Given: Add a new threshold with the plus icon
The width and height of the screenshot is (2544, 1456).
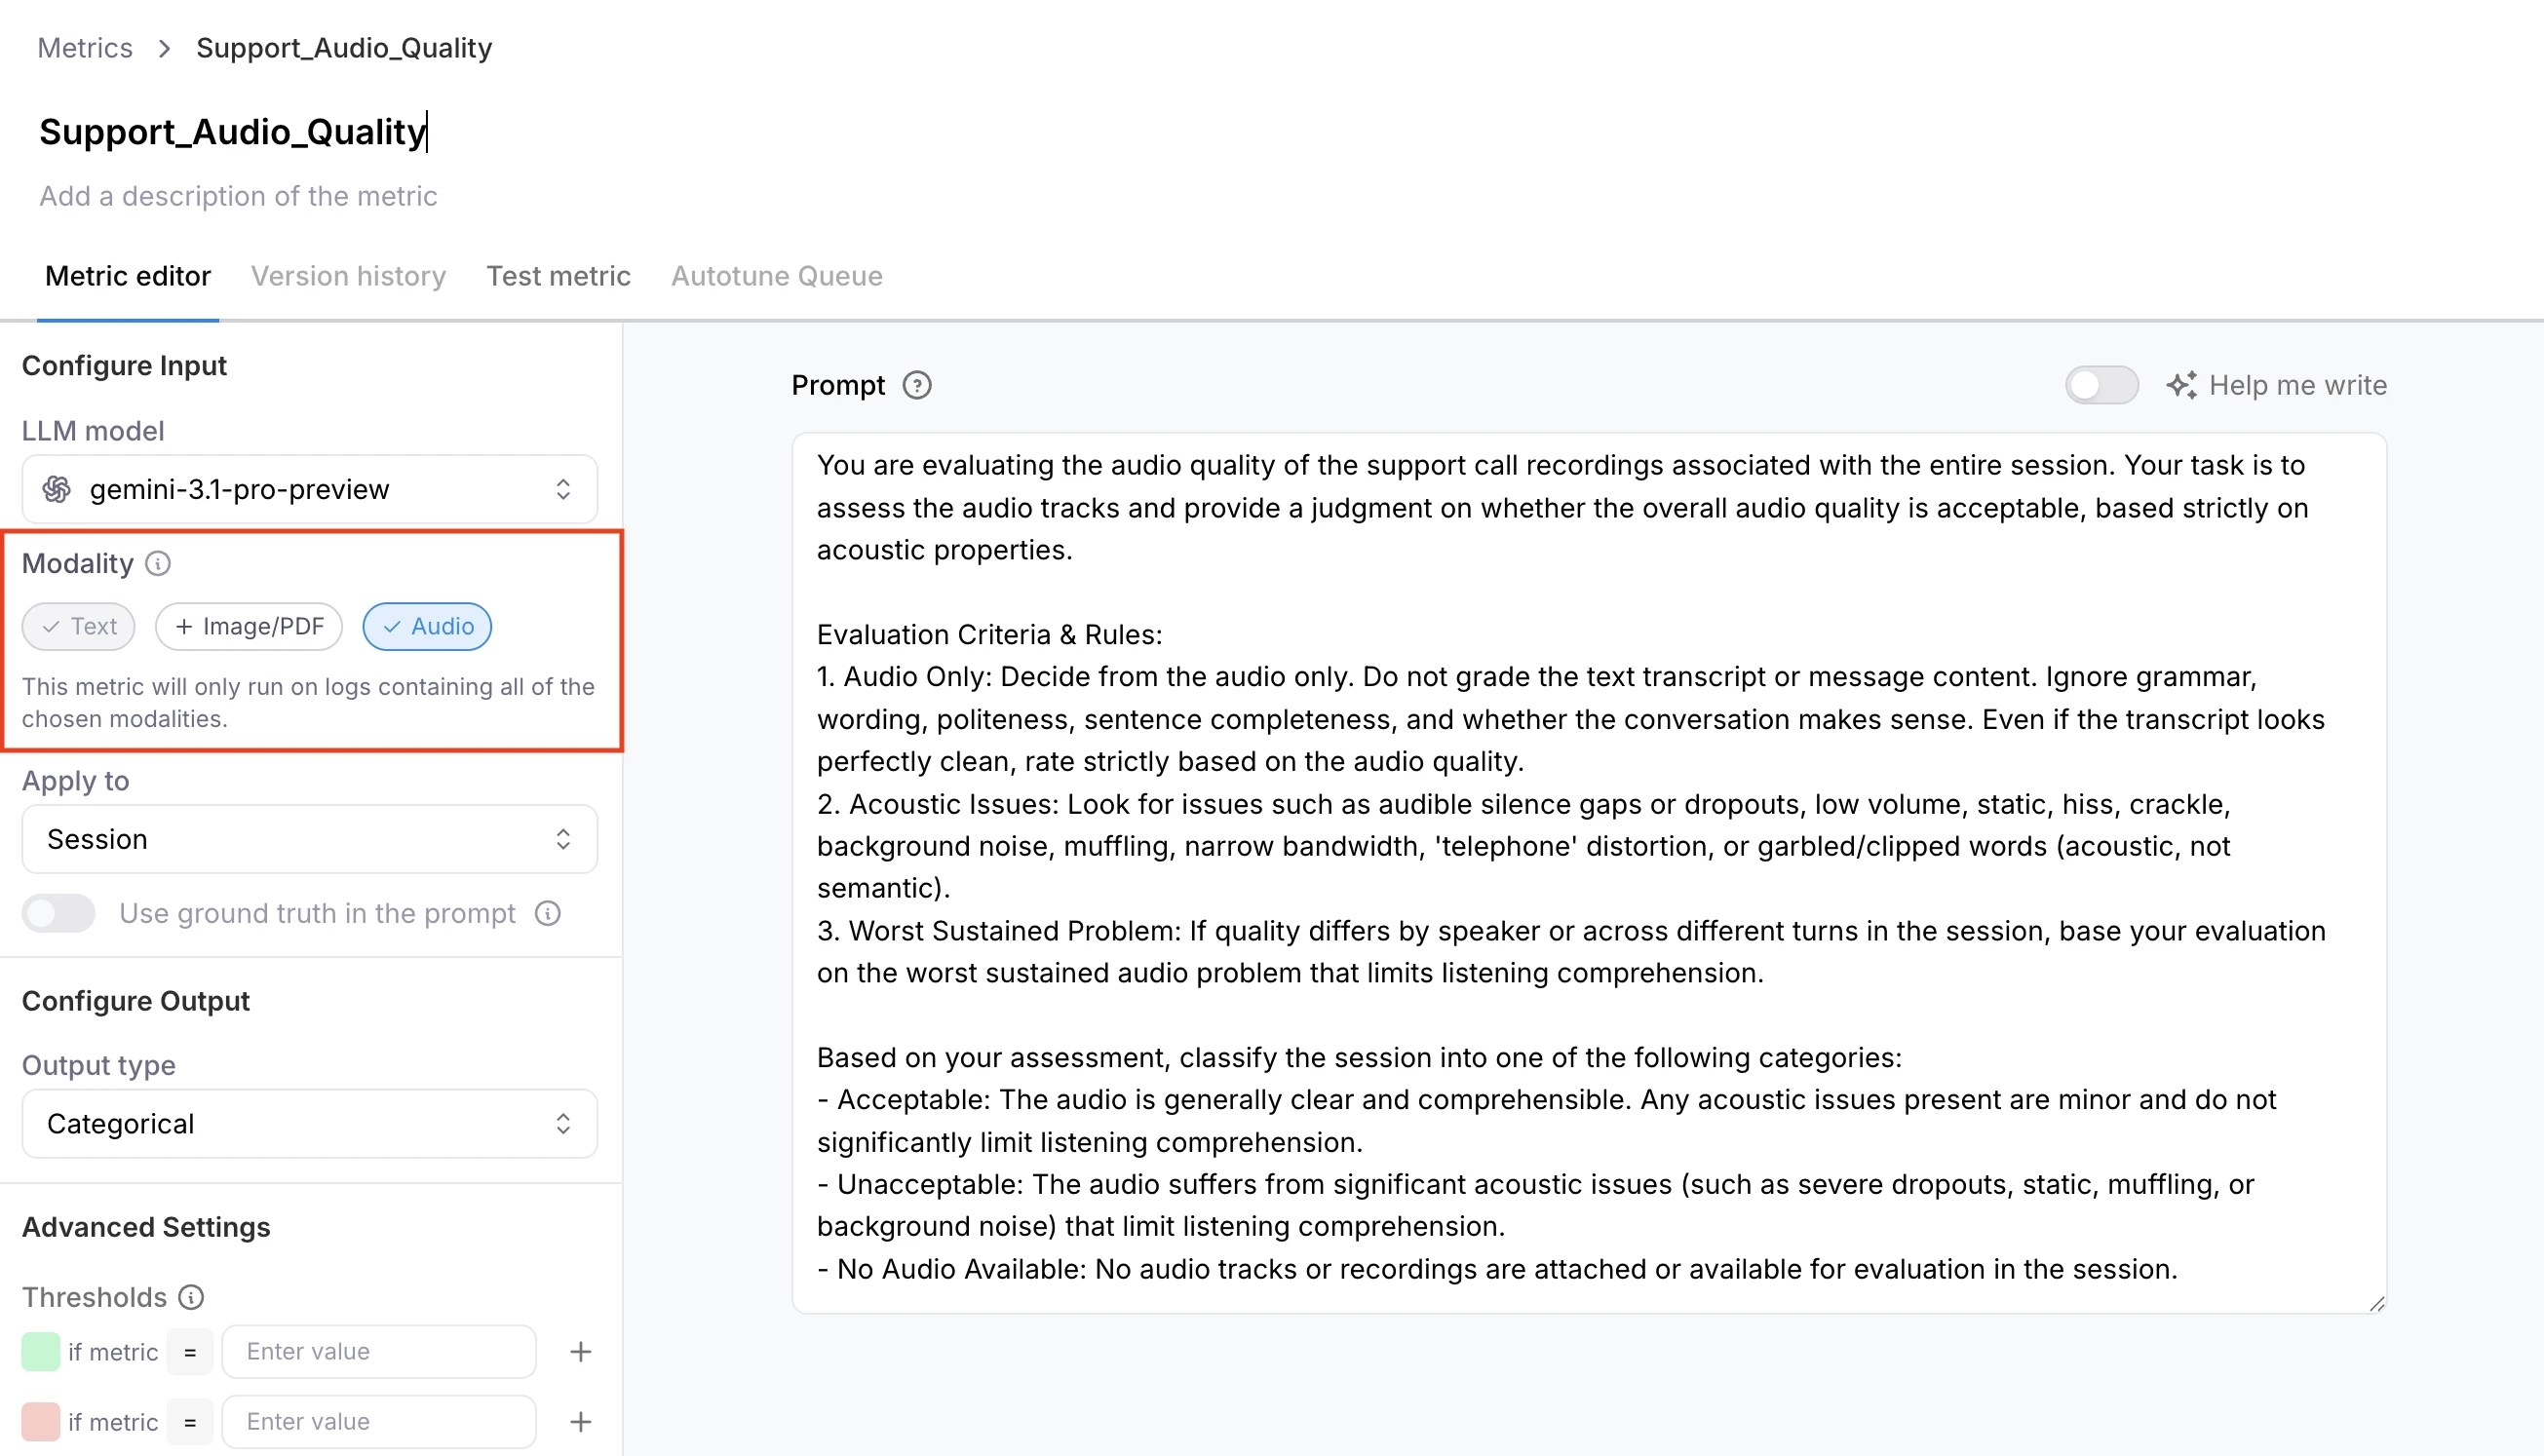Looking at the screenshot, I should (x=580, y=1351).
